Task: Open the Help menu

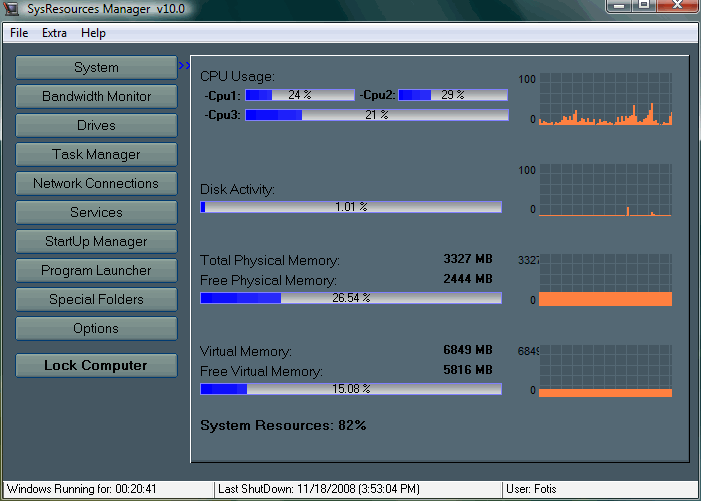Action: click(x=93, y=33)
